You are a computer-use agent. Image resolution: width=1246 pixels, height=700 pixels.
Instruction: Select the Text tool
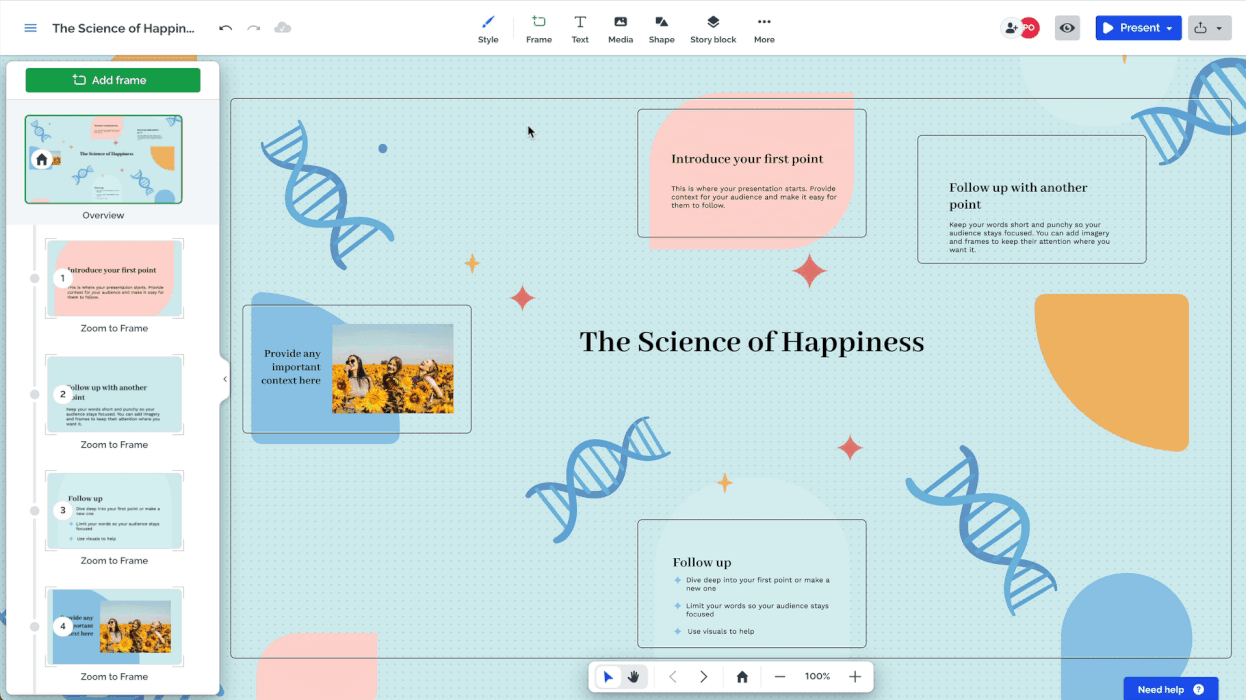(580, 29)
